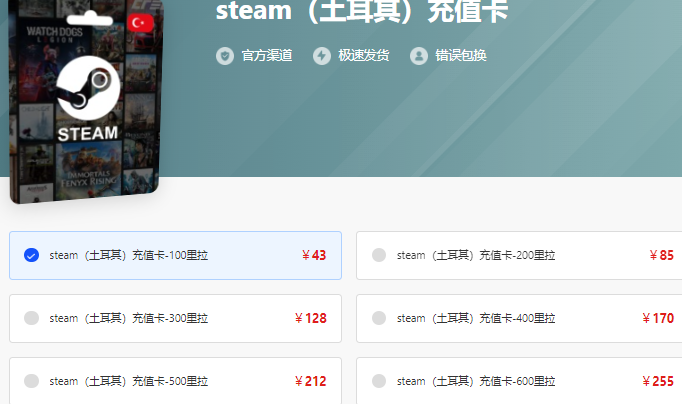Select the 500 lira radio button
The height and width of the screenshot is (404, 682).
[x=31, y=381]
